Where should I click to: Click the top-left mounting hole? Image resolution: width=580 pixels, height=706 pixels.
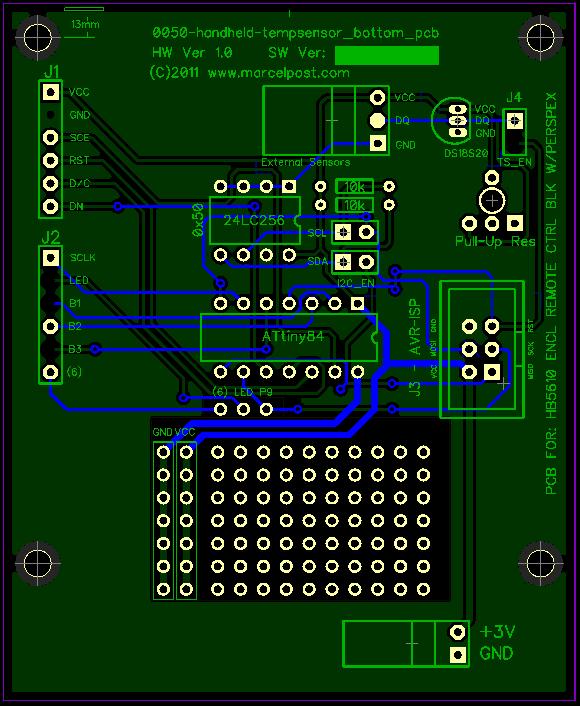pyautogui.click(x=37, y=37)
